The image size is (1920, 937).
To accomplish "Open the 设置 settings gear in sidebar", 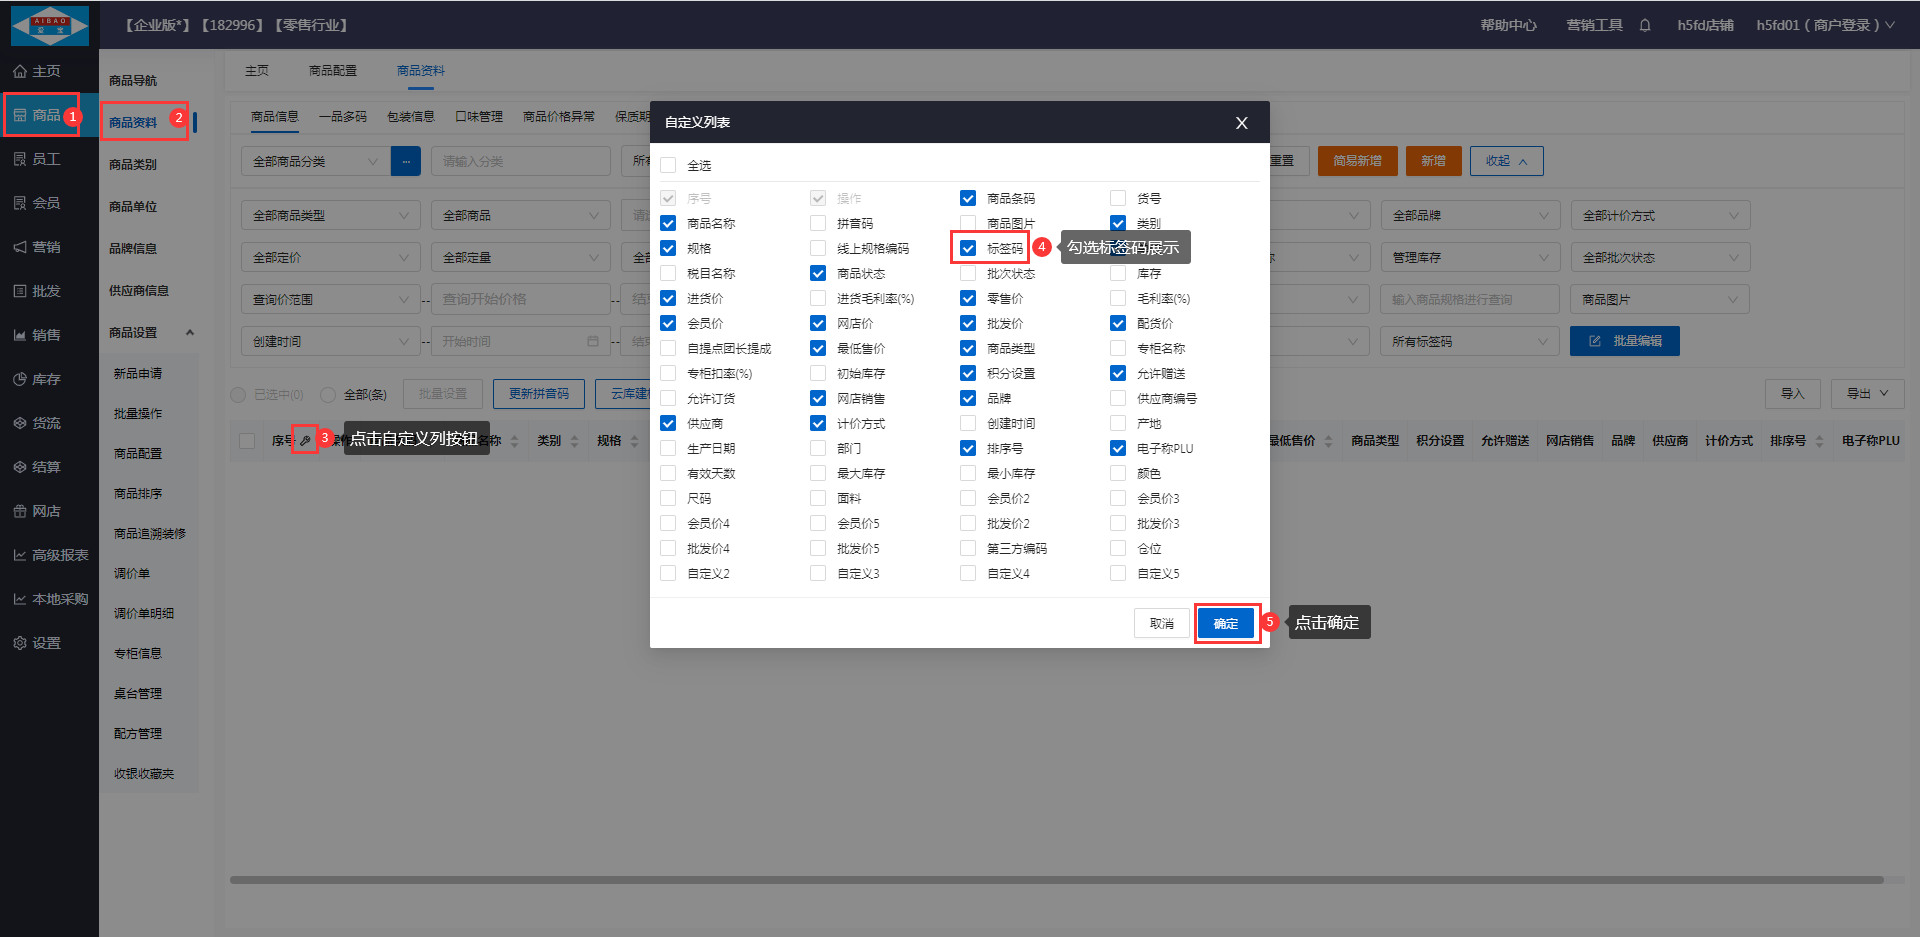I will 20,643.
